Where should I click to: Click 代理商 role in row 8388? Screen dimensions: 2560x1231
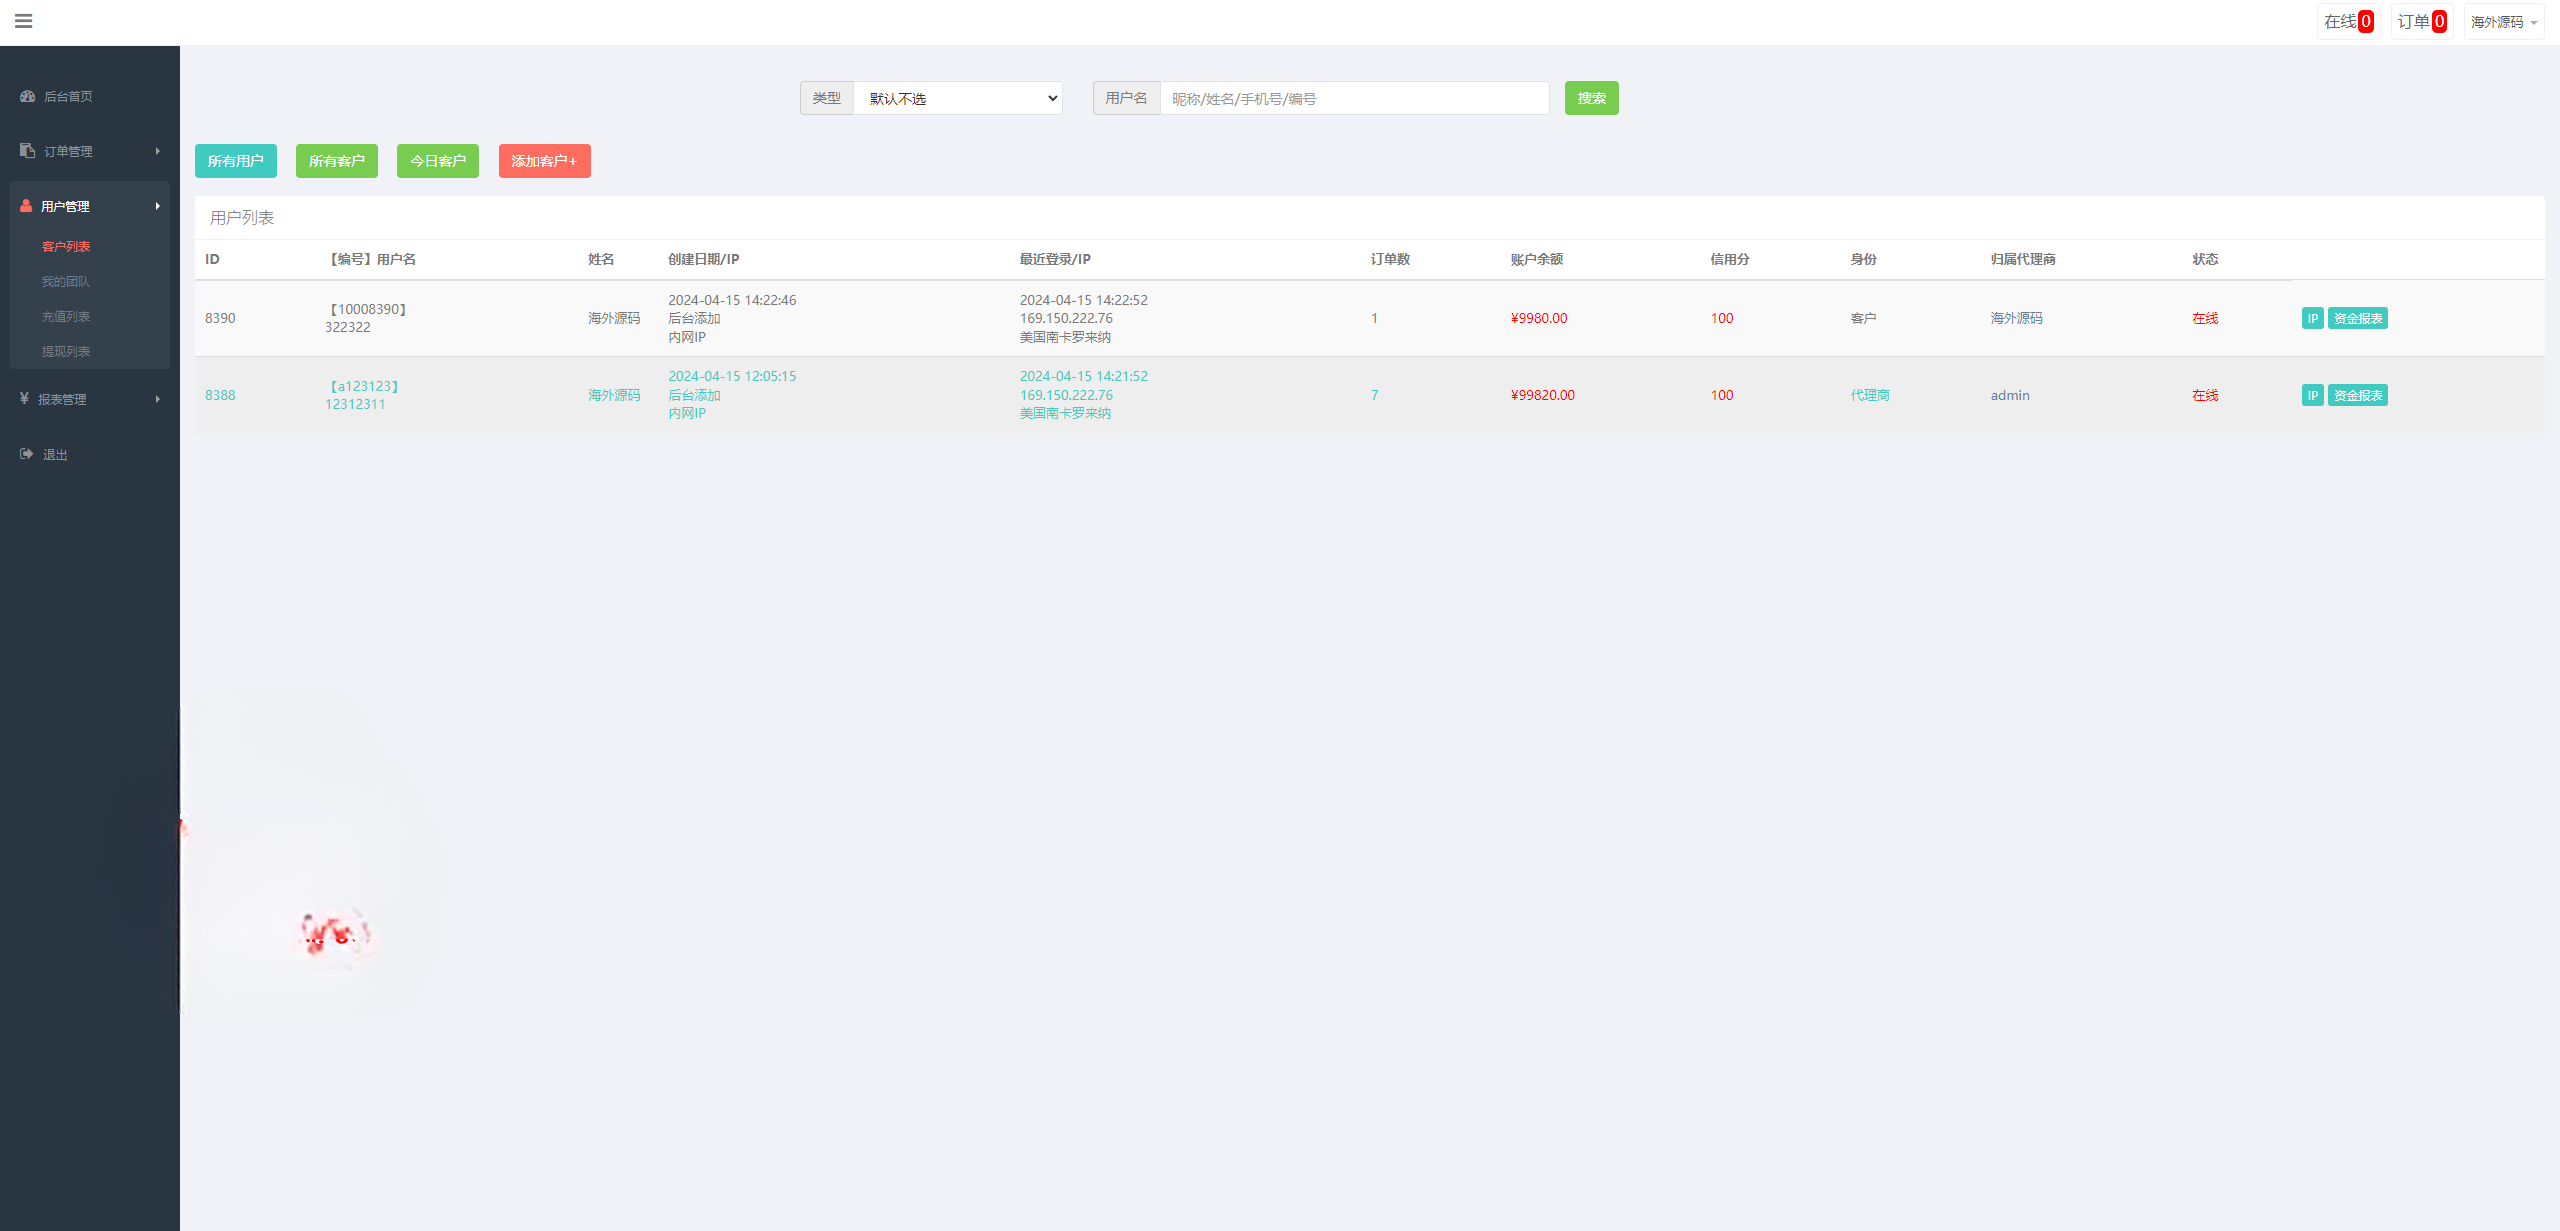tap(1870, 395)
